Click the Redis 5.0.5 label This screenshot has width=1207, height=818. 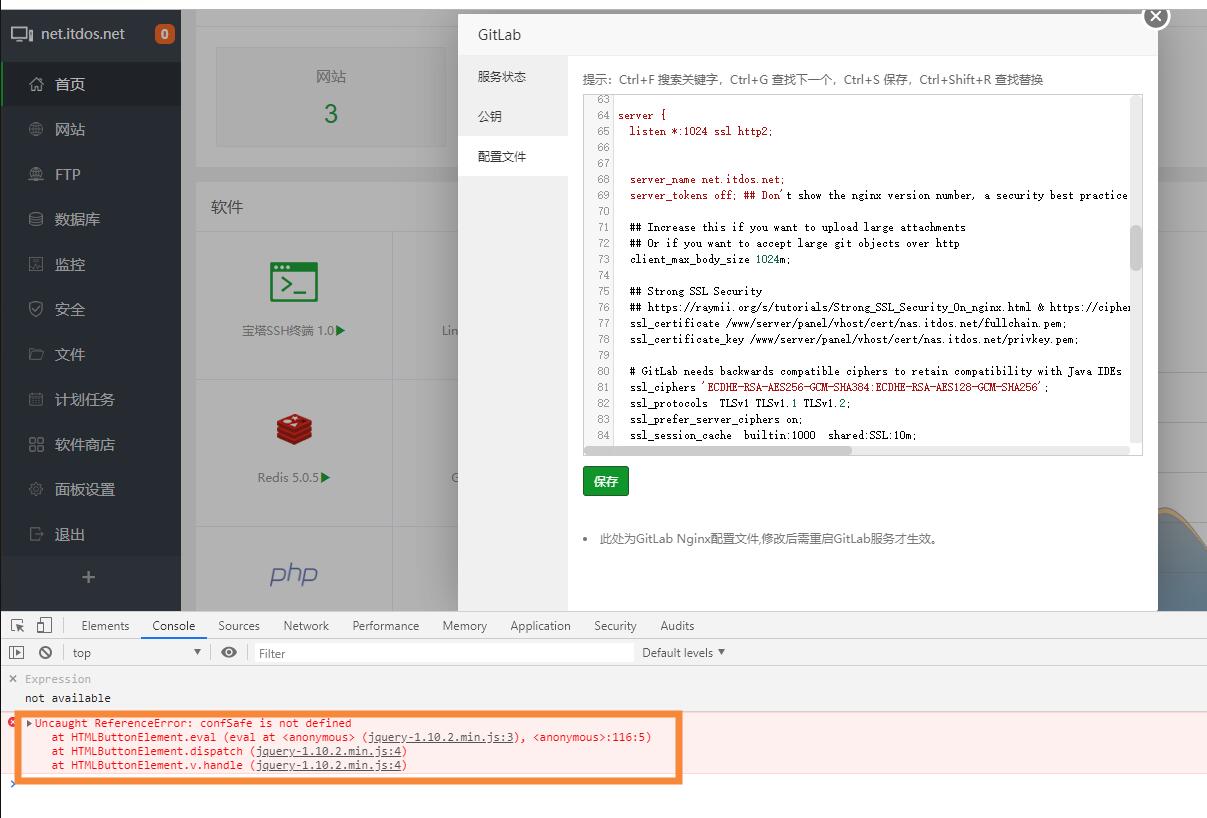tap(288, 477)
